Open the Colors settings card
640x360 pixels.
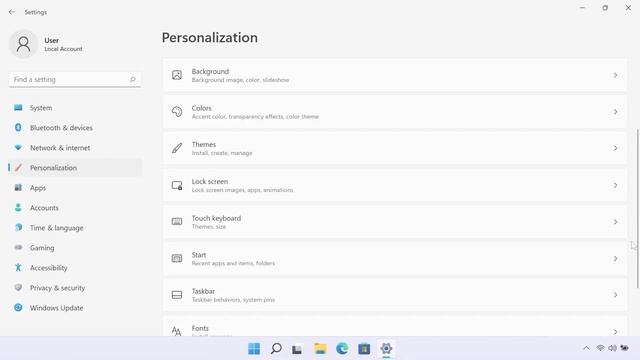395,112
